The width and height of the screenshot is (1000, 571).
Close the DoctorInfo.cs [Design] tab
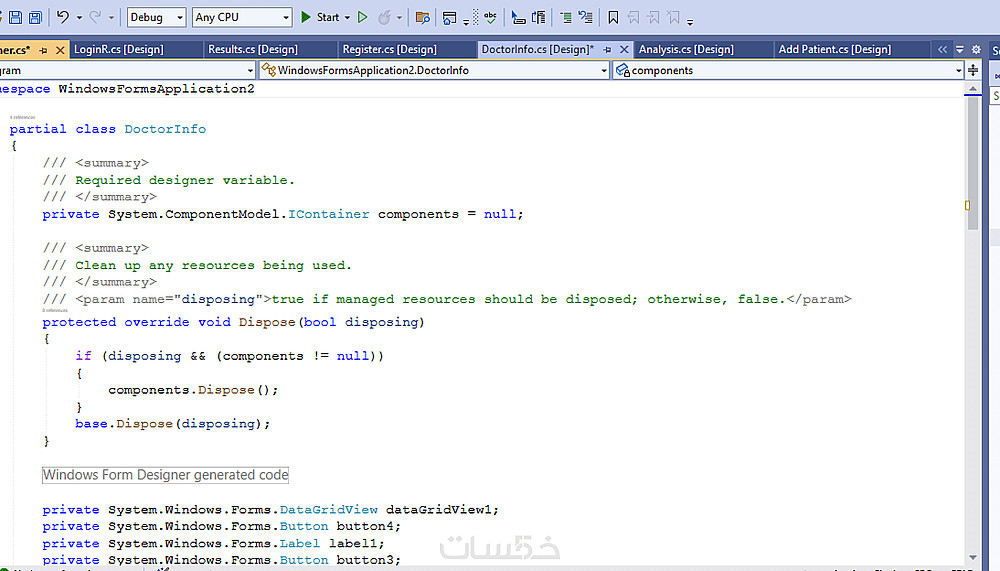tap(624, 49)
